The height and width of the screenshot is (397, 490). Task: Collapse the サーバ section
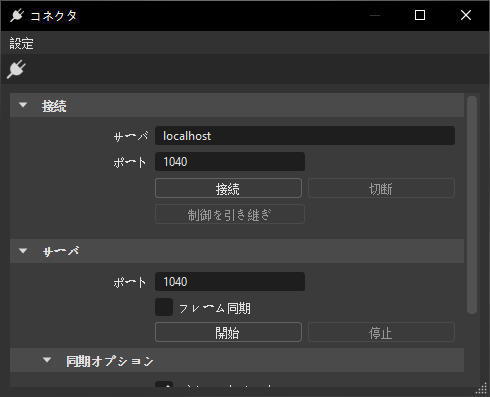pos(23,251)
